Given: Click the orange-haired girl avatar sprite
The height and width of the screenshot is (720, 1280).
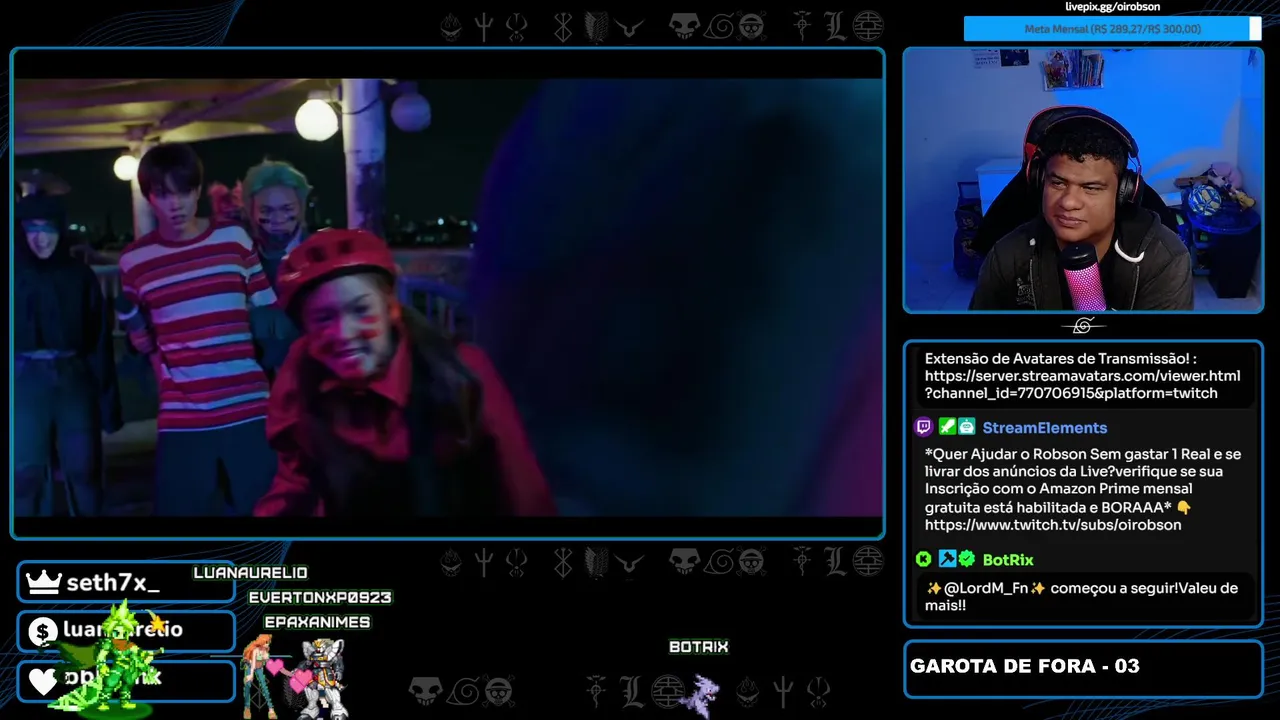Looking at the screenshot, I should (258, 675).
